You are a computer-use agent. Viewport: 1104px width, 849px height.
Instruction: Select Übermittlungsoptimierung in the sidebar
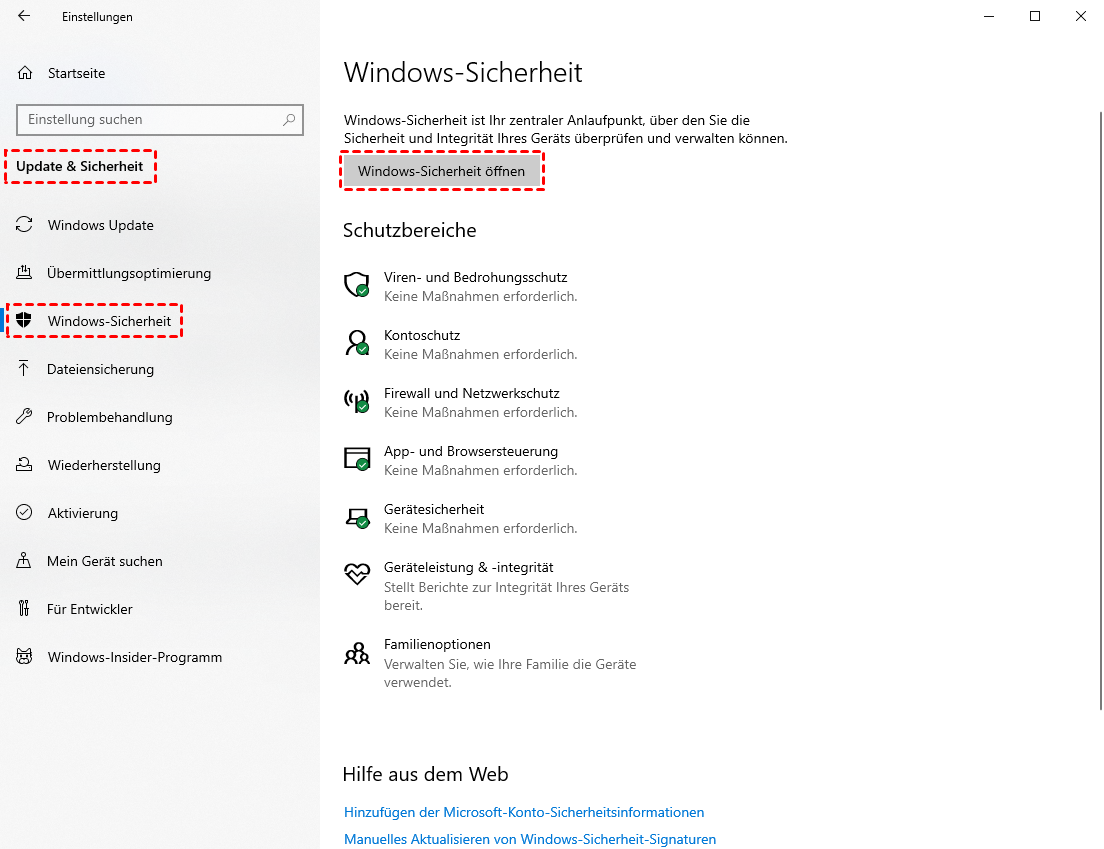pyautogui.click(x=129, y=273)
